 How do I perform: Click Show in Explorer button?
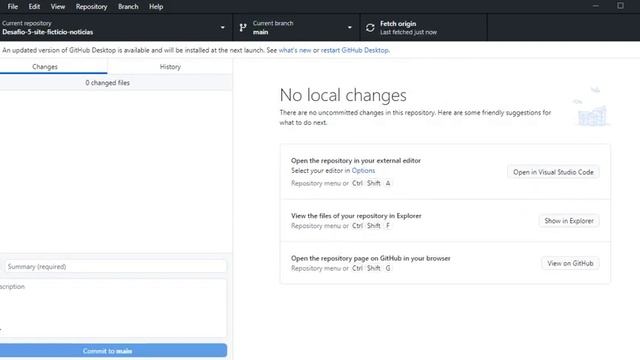coord(569,221)
